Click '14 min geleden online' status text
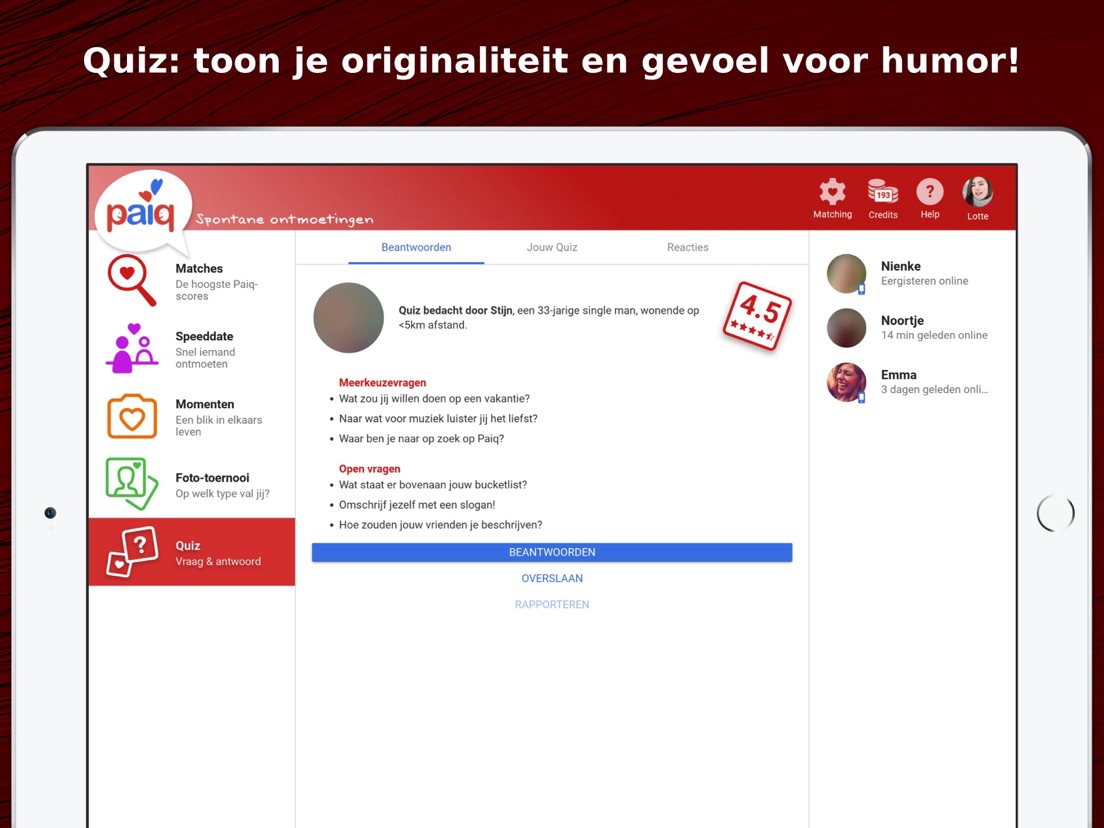1104x828 pixels. tap(934, 335)
